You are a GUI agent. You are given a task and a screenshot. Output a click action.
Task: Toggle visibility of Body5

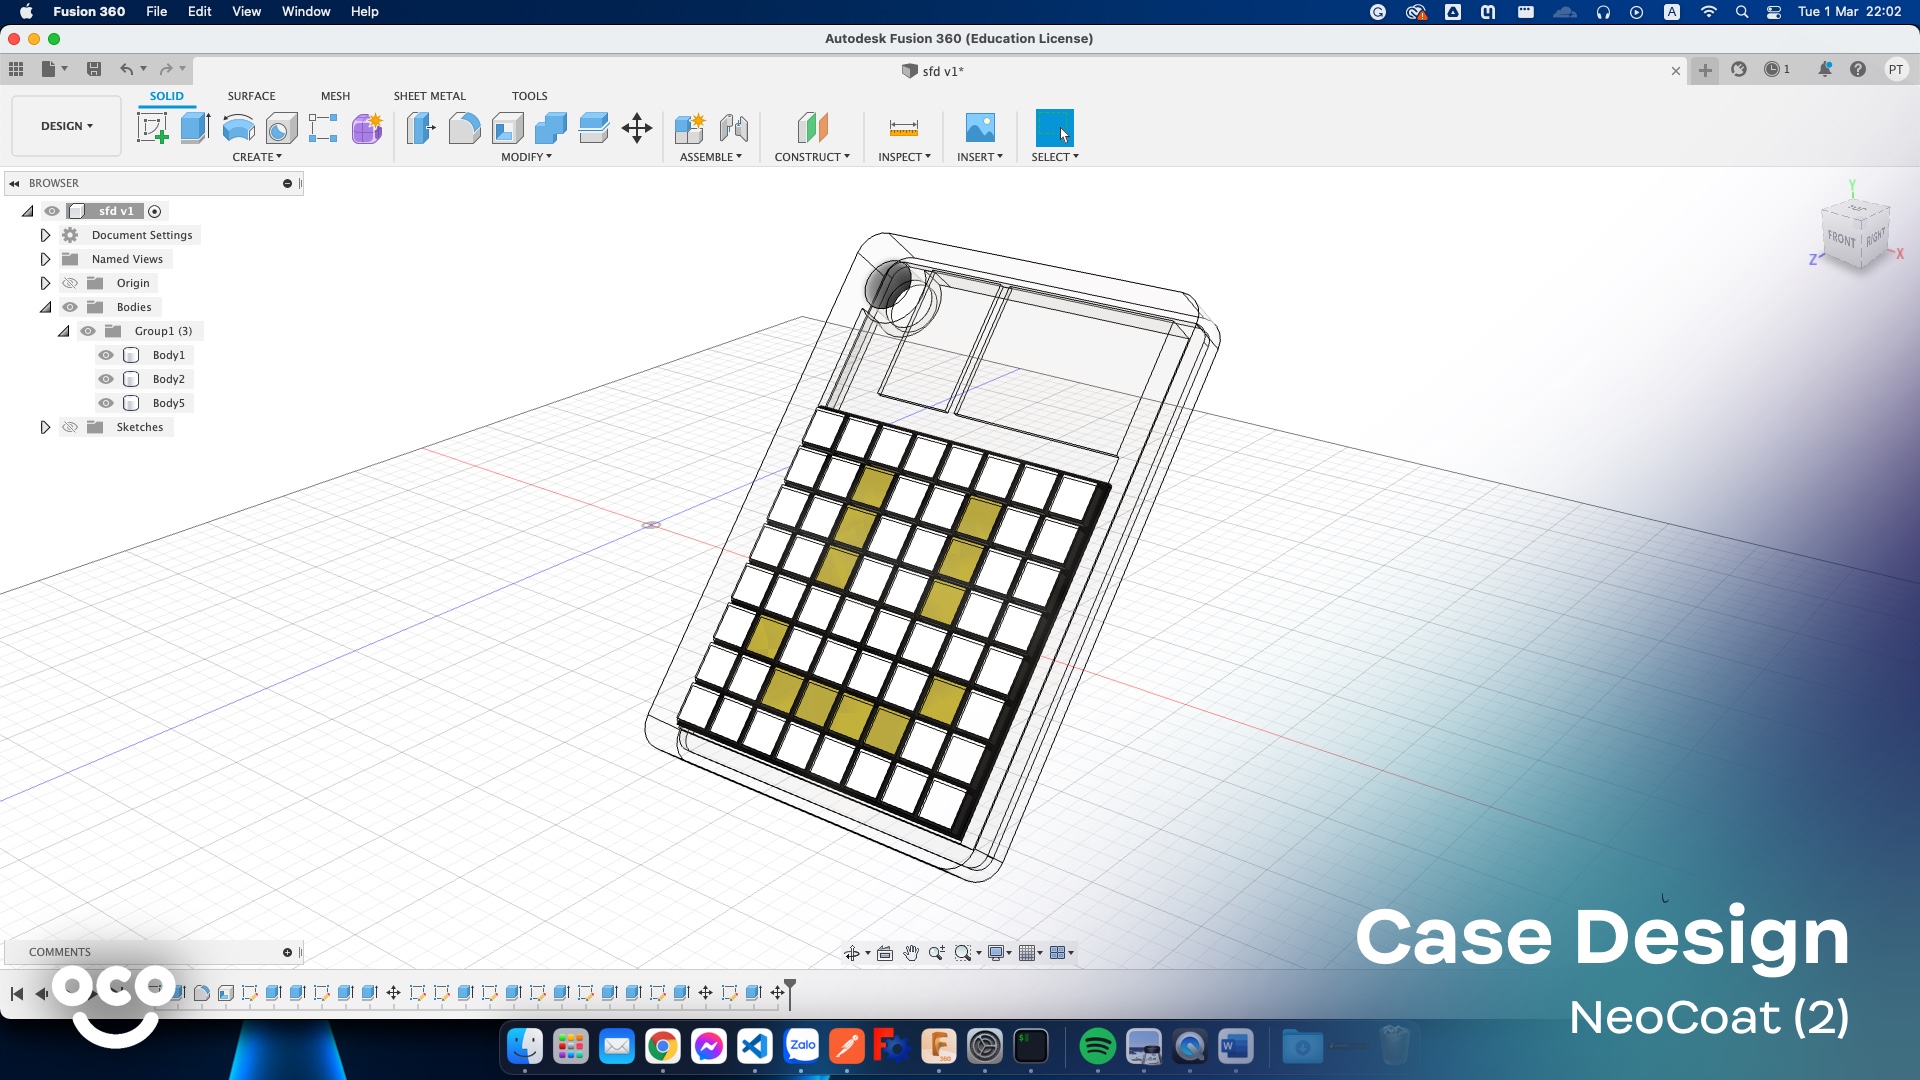pyautogui.click(x=106, y=403)
